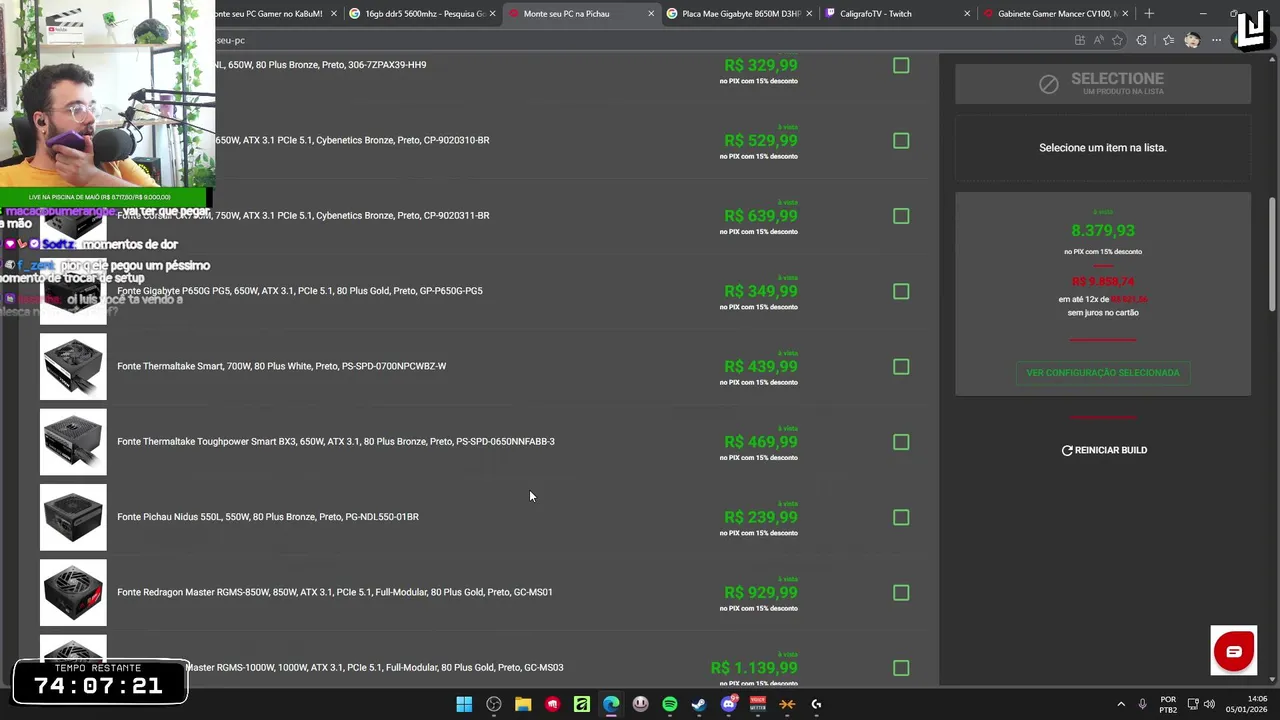
Task: Click Fonte Gigabyte P650G PG5 product name
Action: tap(300, 291)
